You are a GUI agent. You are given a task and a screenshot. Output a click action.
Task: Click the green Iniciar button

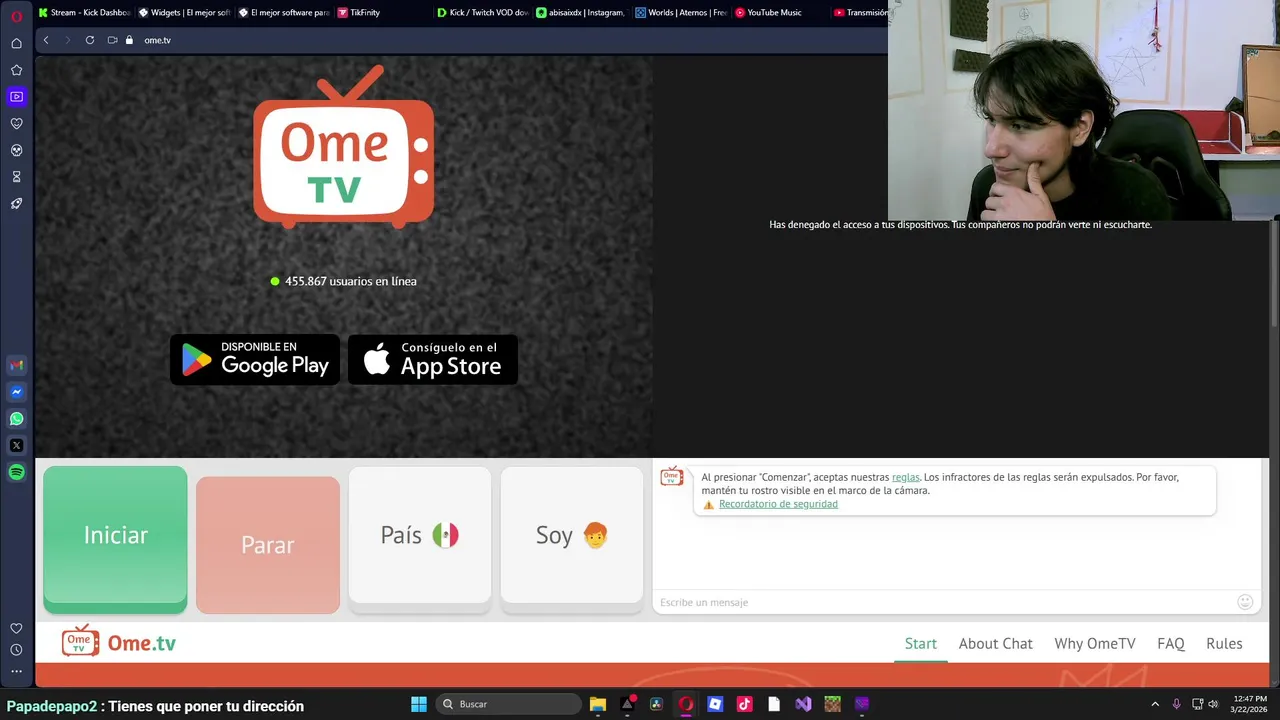(x=115, y=537)
